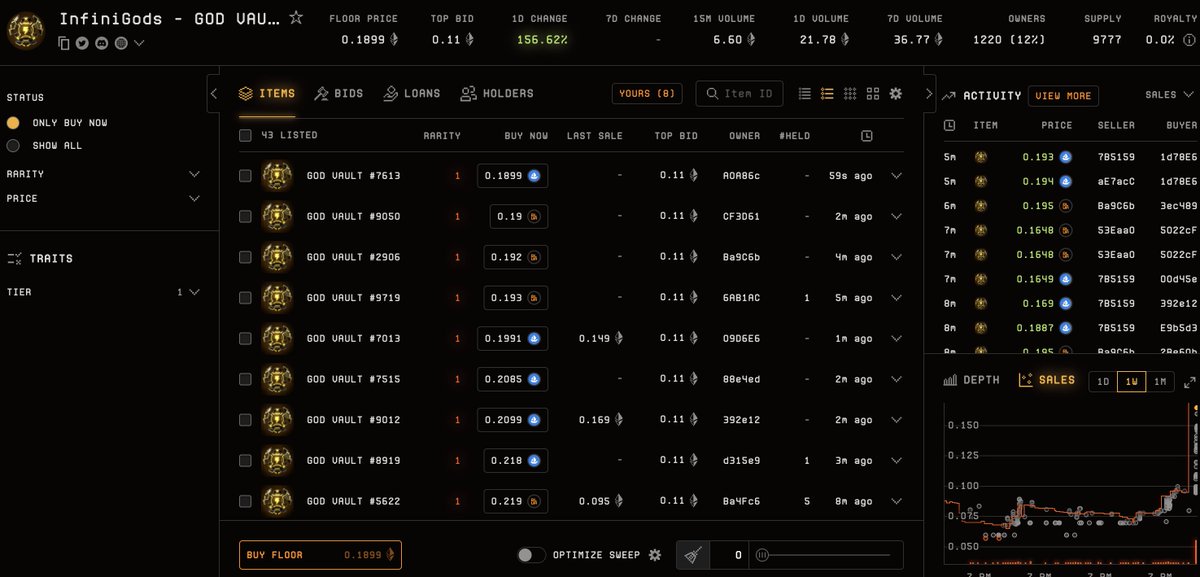Open the collection's Discord link icon
The image size is (1200, 577).
102,43
